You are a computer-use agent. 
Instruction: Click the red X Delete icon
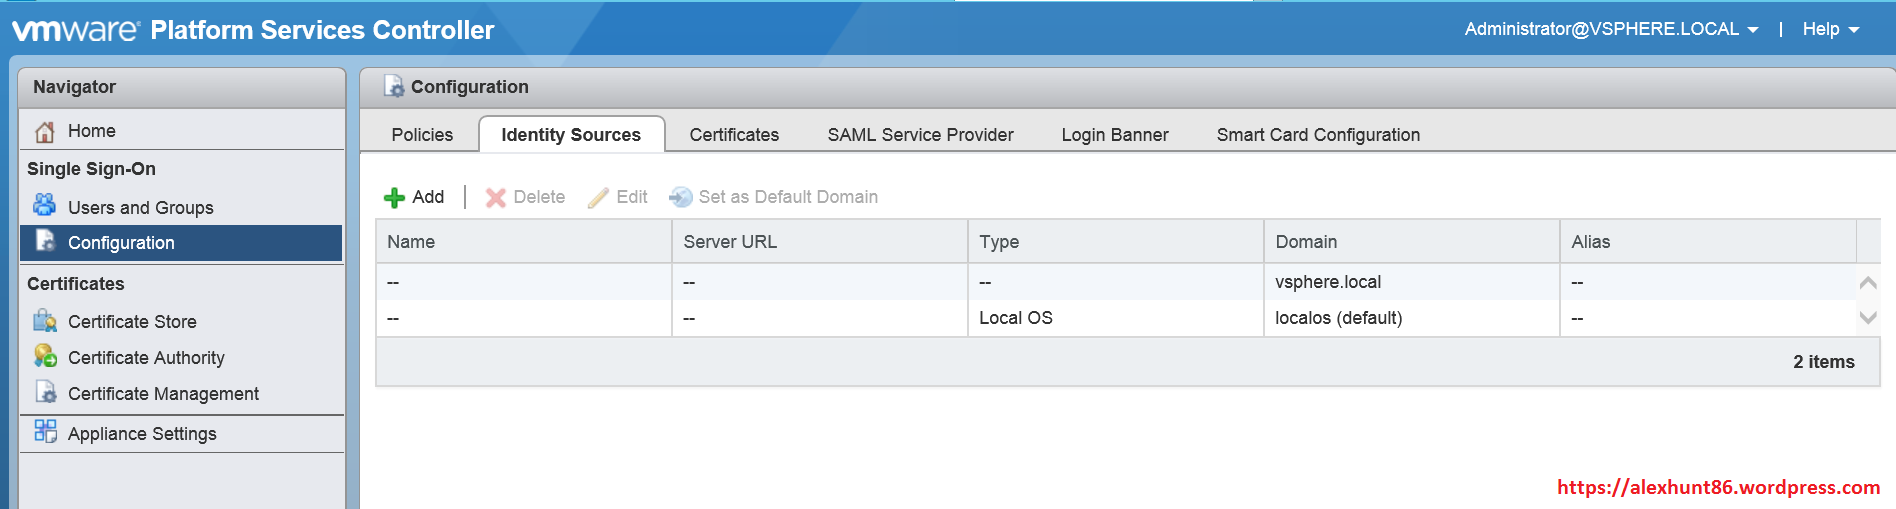point(495,198)
